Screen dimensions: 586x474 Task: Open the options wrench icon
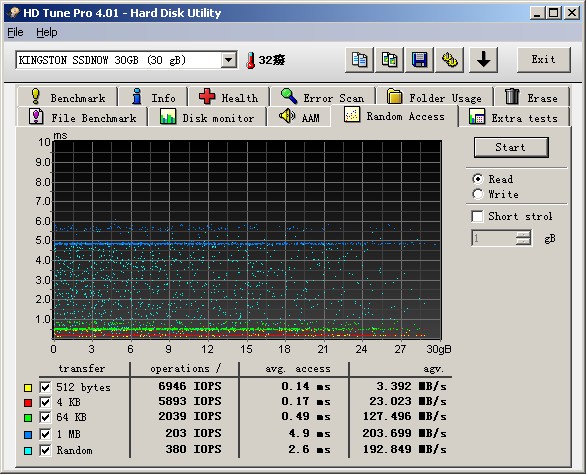(x=450, y=60)
